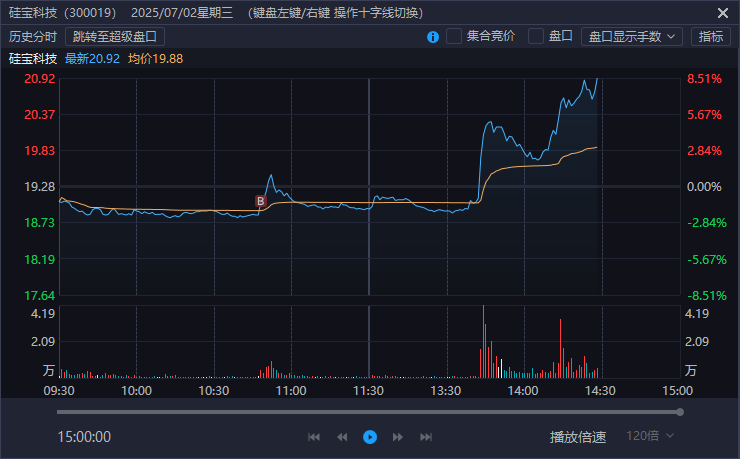Click the fast-forward playback icon

[398, 437]
